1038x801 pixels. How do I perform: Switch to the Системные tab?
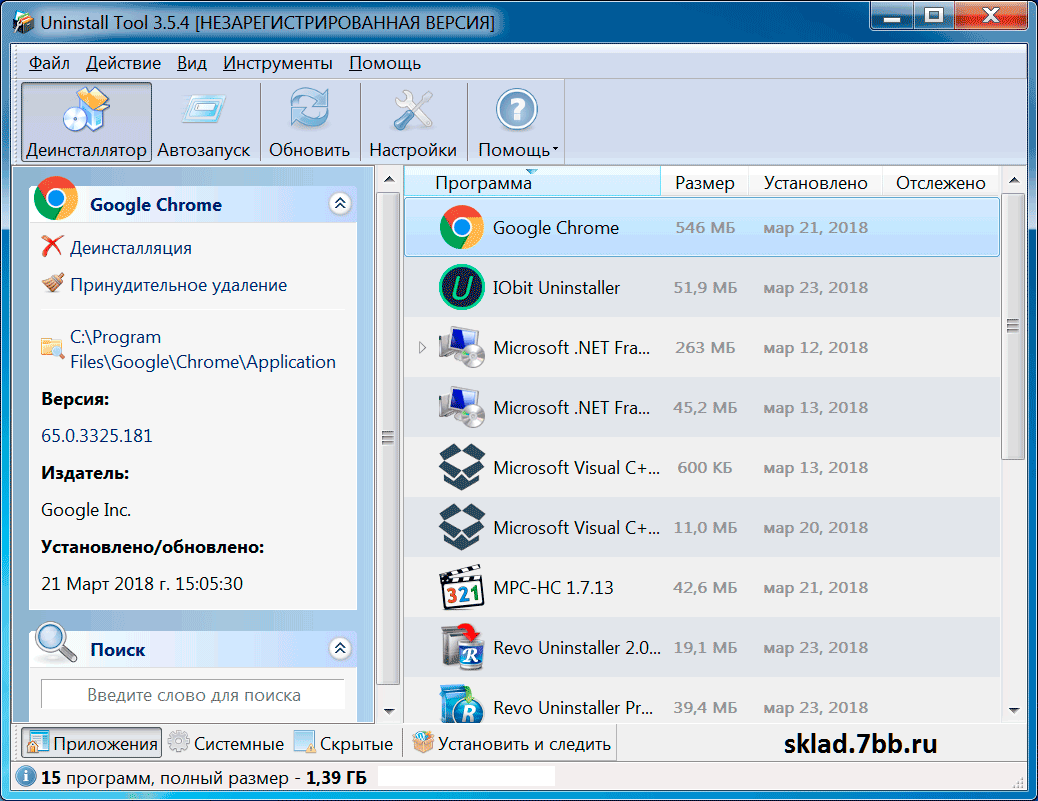(x=226, y=743)
